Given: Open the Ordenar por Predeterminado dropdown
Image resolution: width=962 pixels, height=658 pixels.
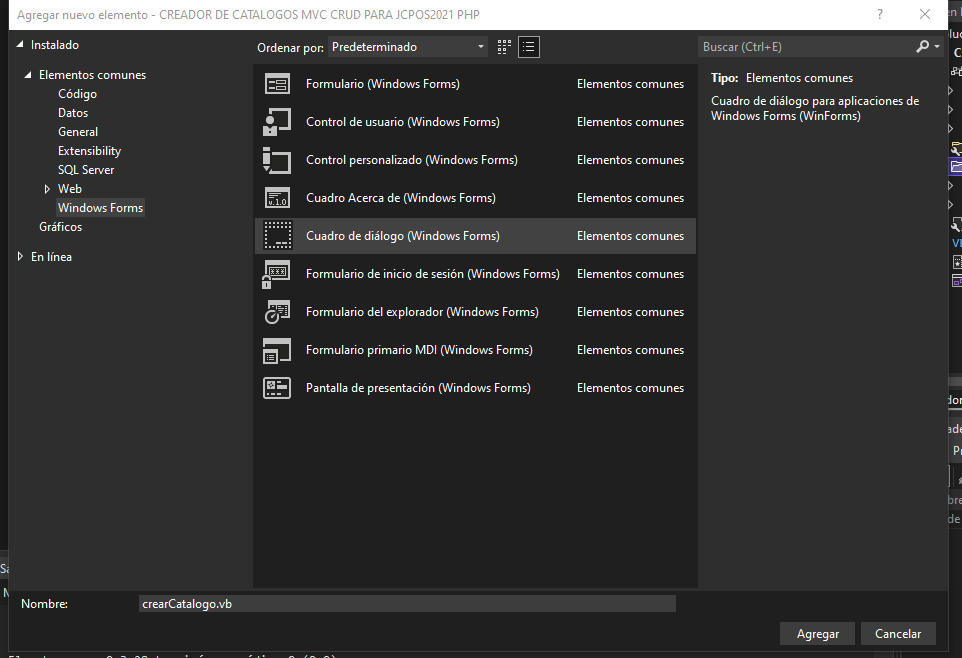Looking at the screenshot, I should coord(408,47).
